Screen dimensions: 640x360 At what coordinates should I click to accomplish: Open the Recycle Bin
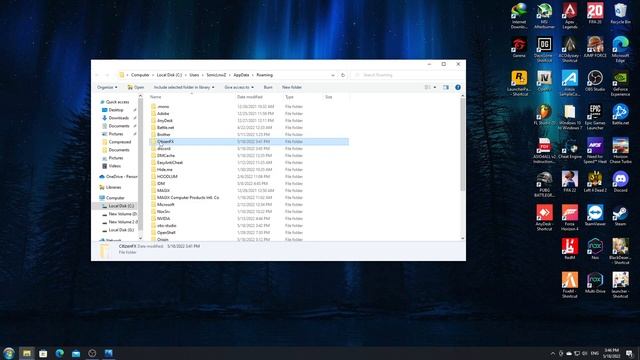[620, 13]
